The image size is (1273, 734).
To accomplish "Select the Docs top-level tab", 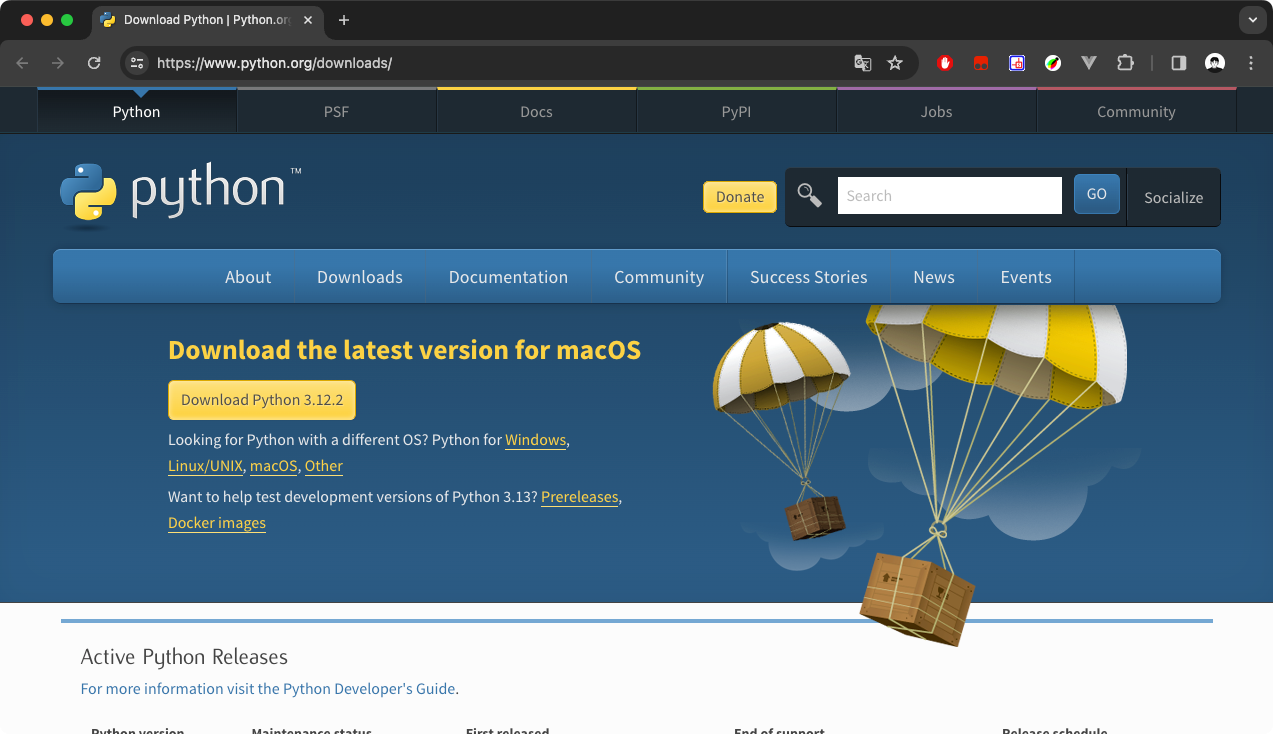I will 536,112.
